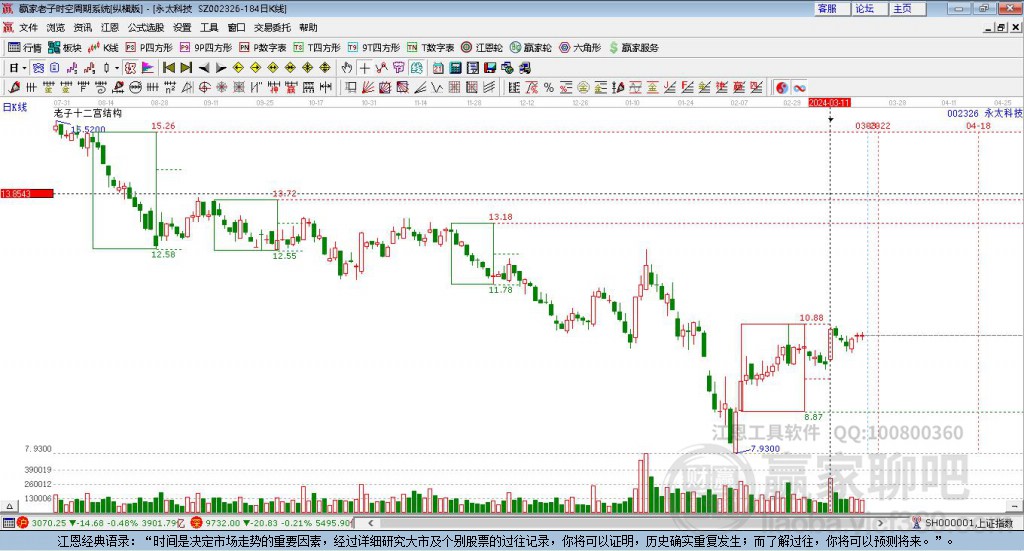Click the 日K线 label at chart left
The image size is (1024, 551).
[x=15, y=107]
